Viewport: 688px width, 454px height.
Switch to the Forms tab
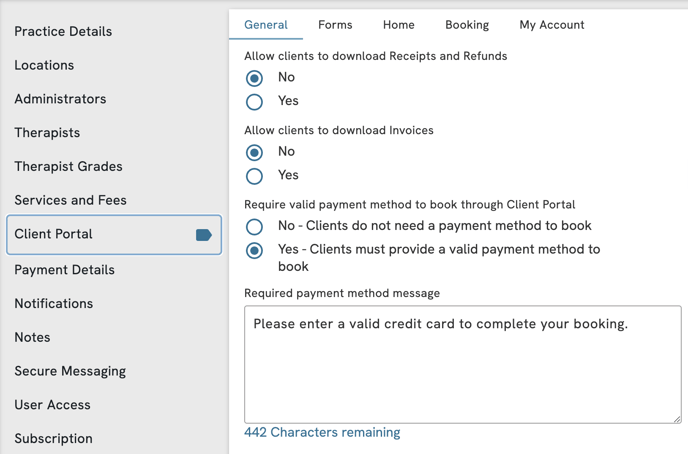[x=335, y=25]
